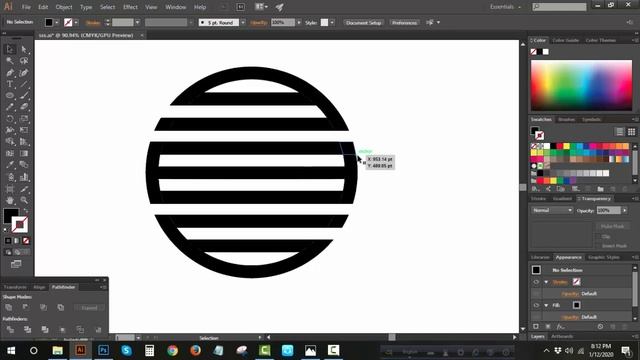Click the Merge pathfinder icon
The image size is (640, 360).
pyautogui.click(x=45, y=329)
